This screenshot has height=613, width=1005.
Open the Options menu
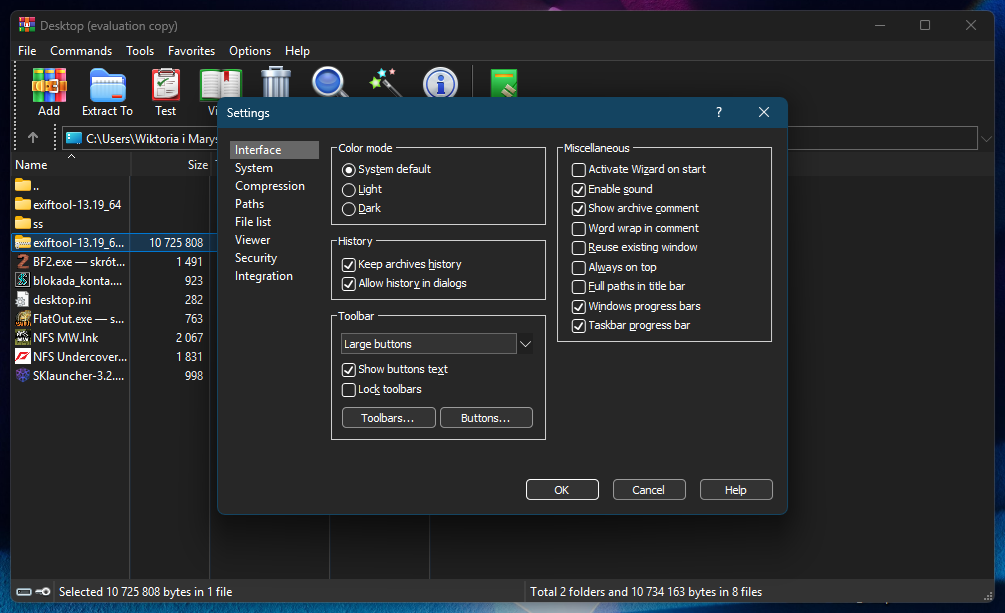click(250, 51)
